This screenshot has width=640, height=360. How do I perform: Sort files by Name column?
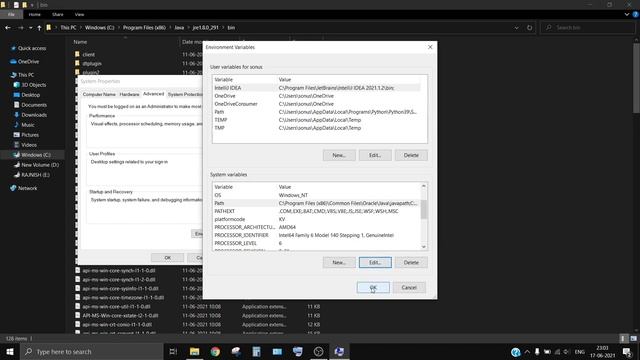coord(80,42)
